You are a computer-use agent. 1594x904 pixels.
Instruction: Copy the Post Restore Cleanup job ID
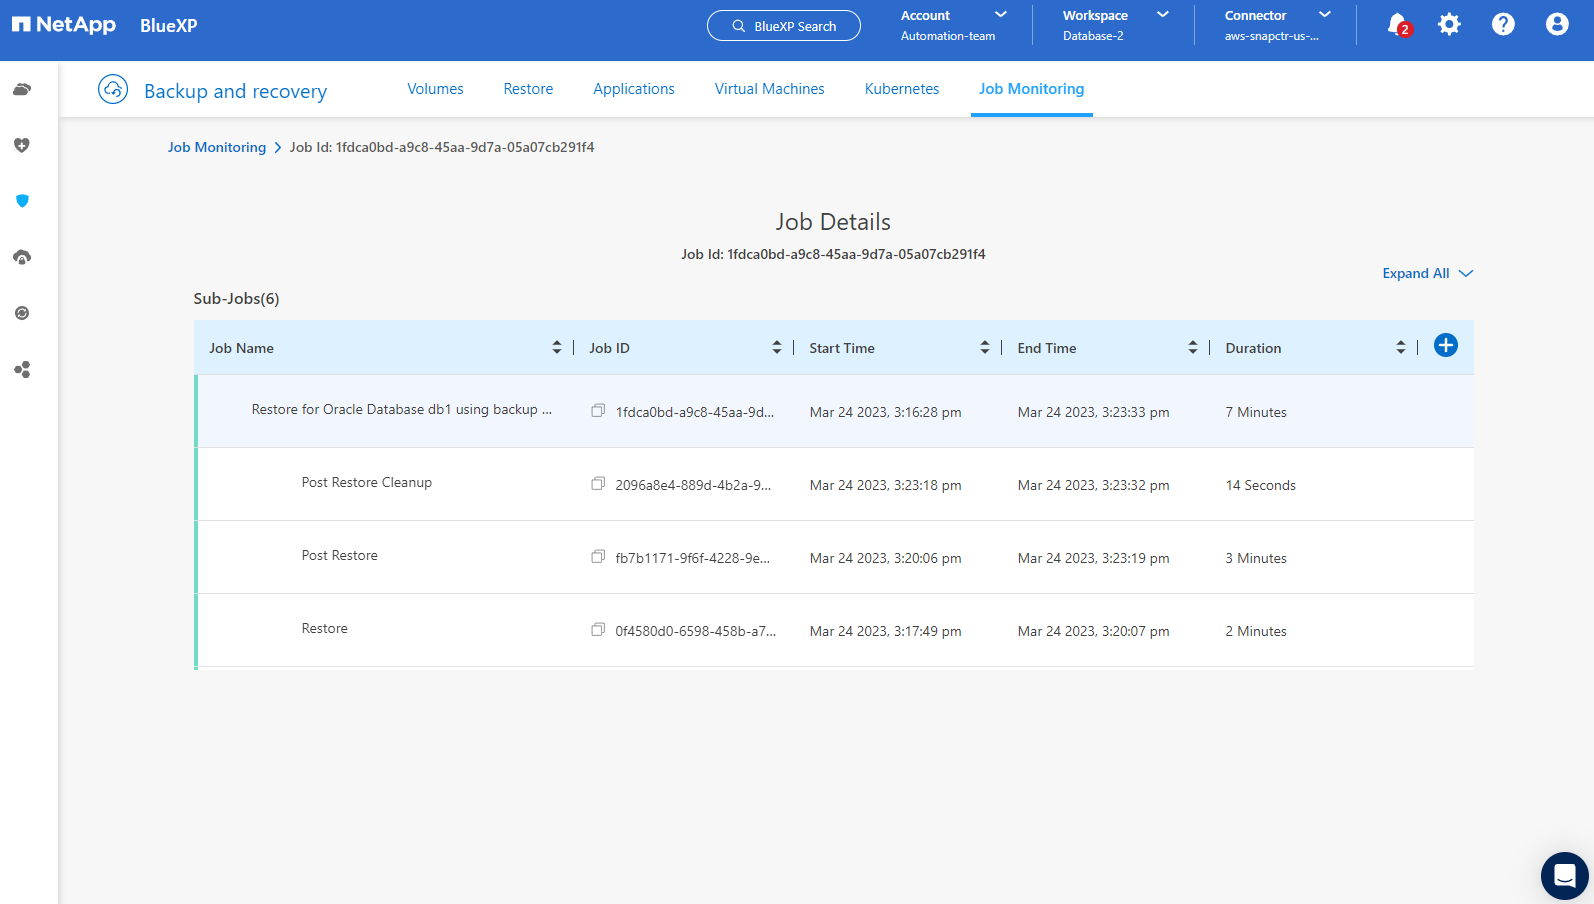tap(598, 484)
